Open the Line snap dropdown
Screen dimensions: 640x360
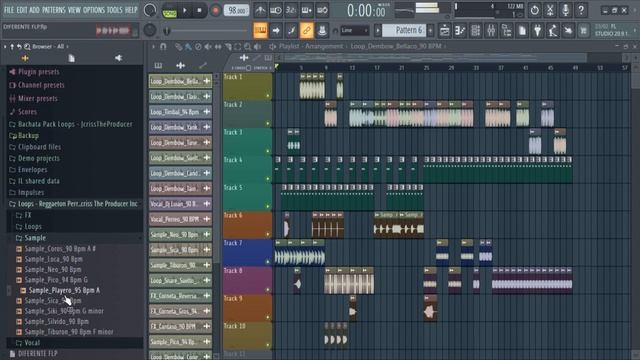click(355, 30)
